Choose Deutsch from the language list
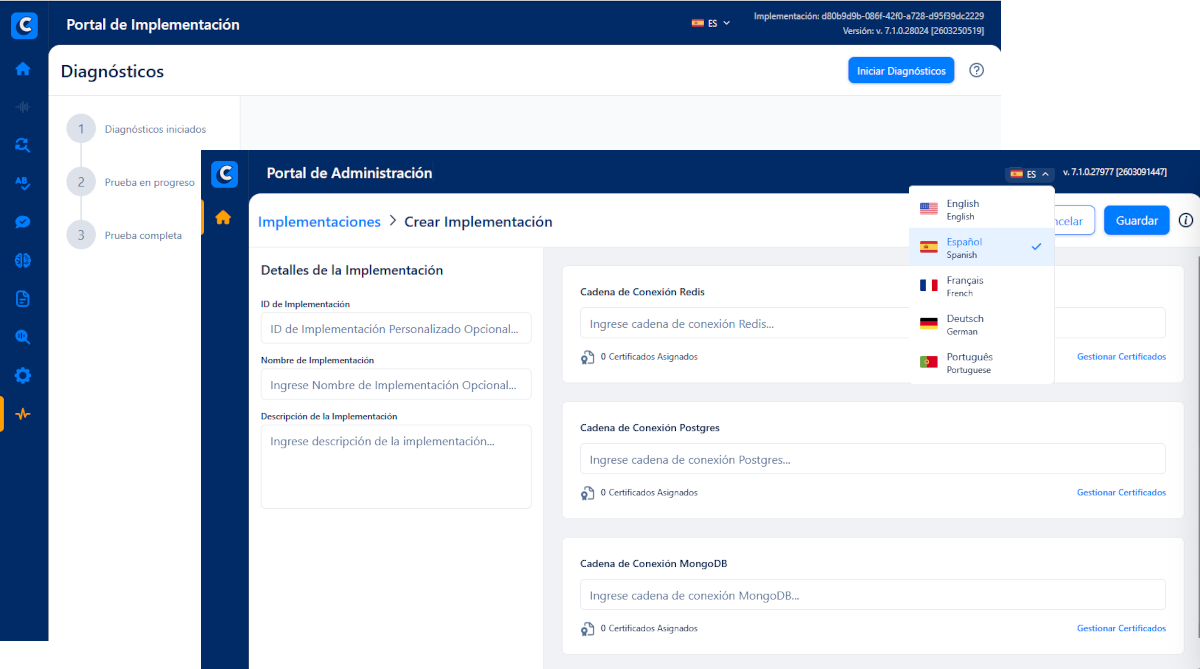This screenshot has height=669, width=1200. [x=965, y=322]
